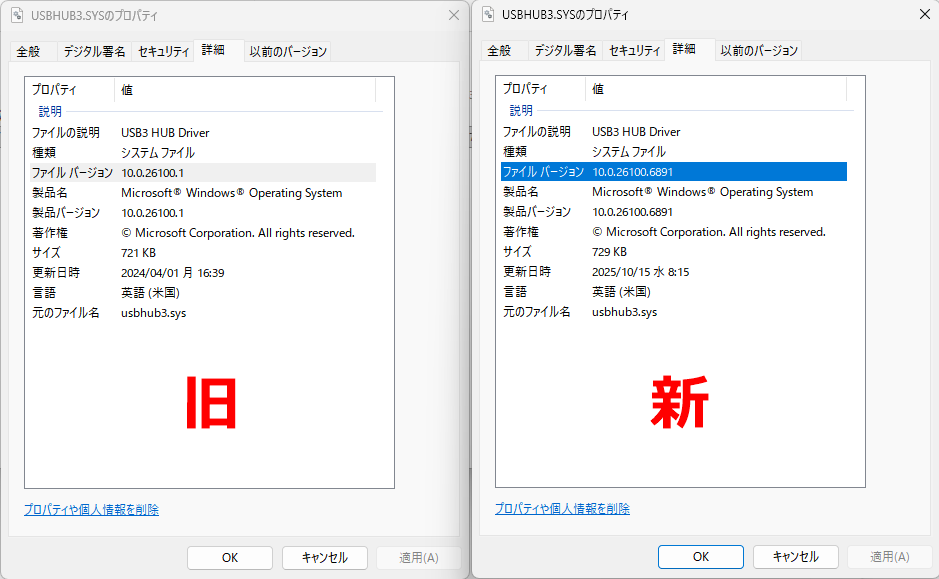Select file version row showing 10.0.26100.1

pos(200,173)
